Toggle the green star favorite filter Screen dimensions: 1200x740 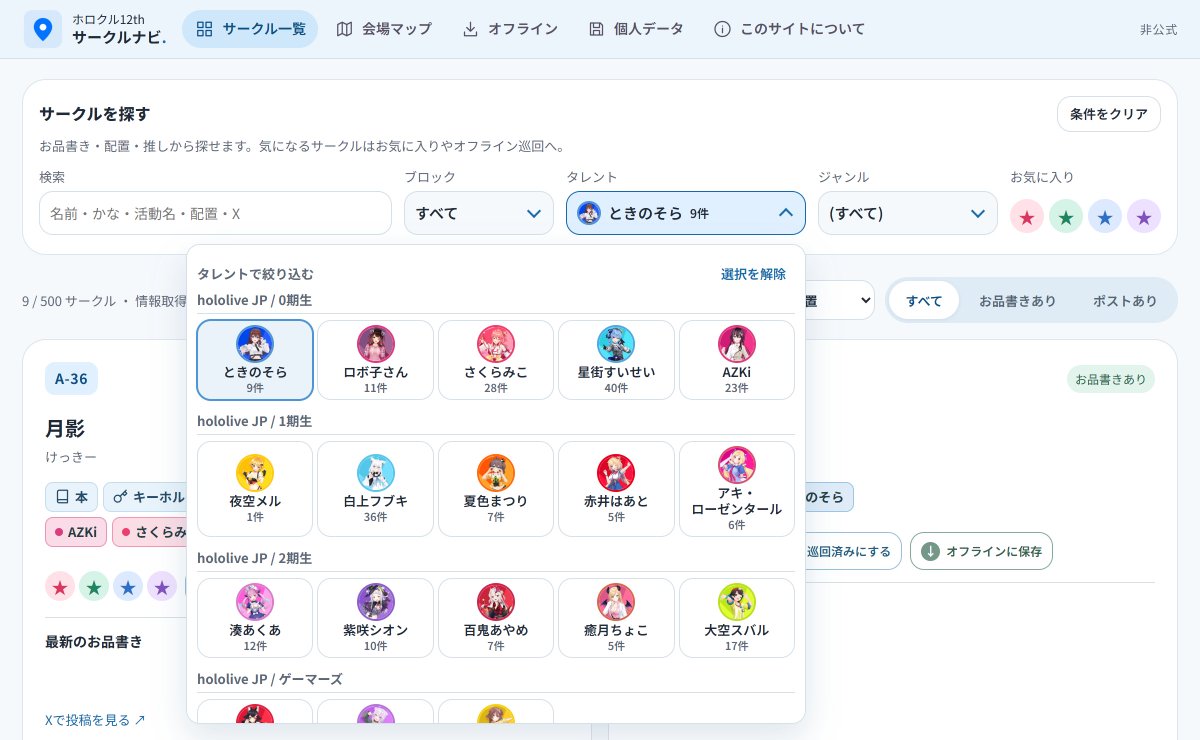pyautogui.click(x=1066, y=217)
